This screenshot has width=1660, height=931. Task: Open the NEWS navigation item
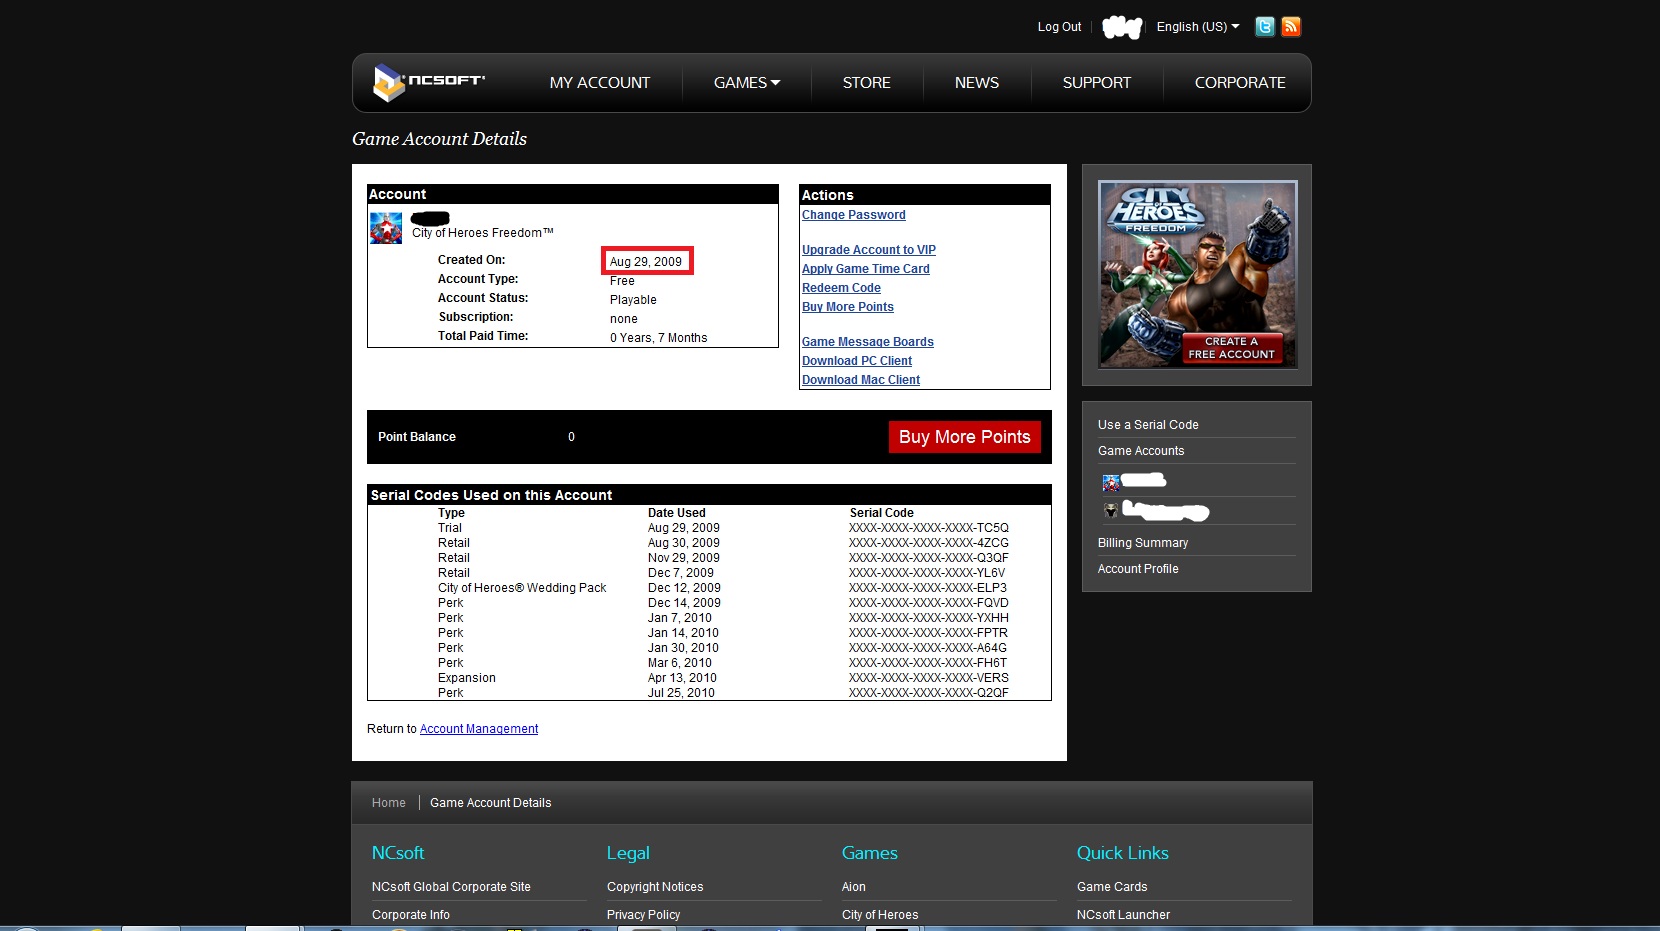pos(977,83)
